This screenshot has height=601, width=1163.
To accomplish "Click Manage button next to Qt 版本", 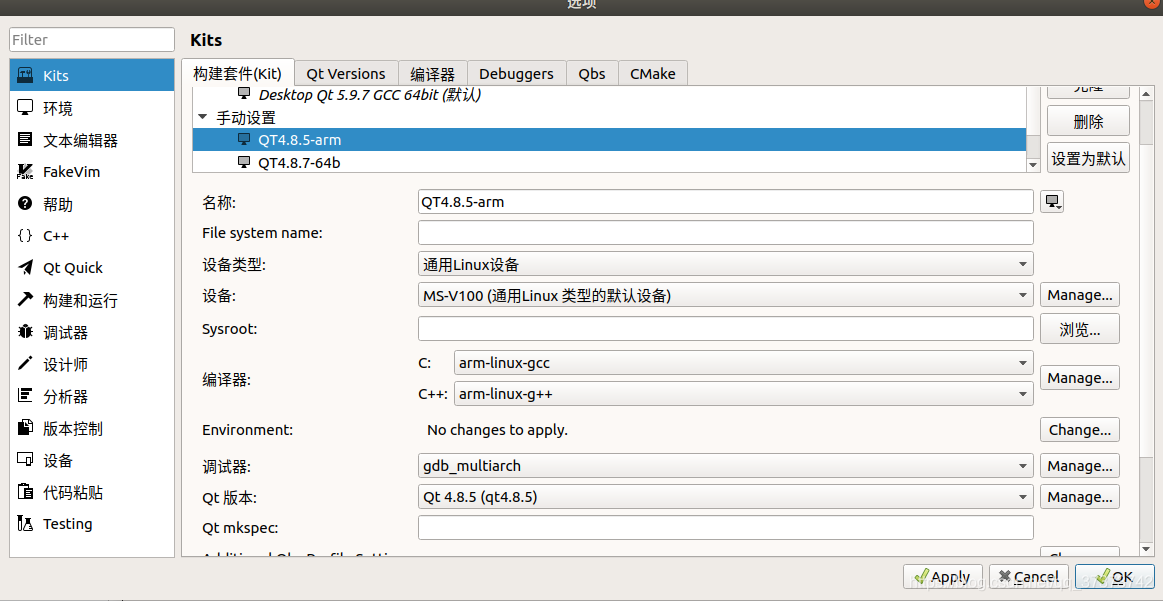I will (1079, 497).
